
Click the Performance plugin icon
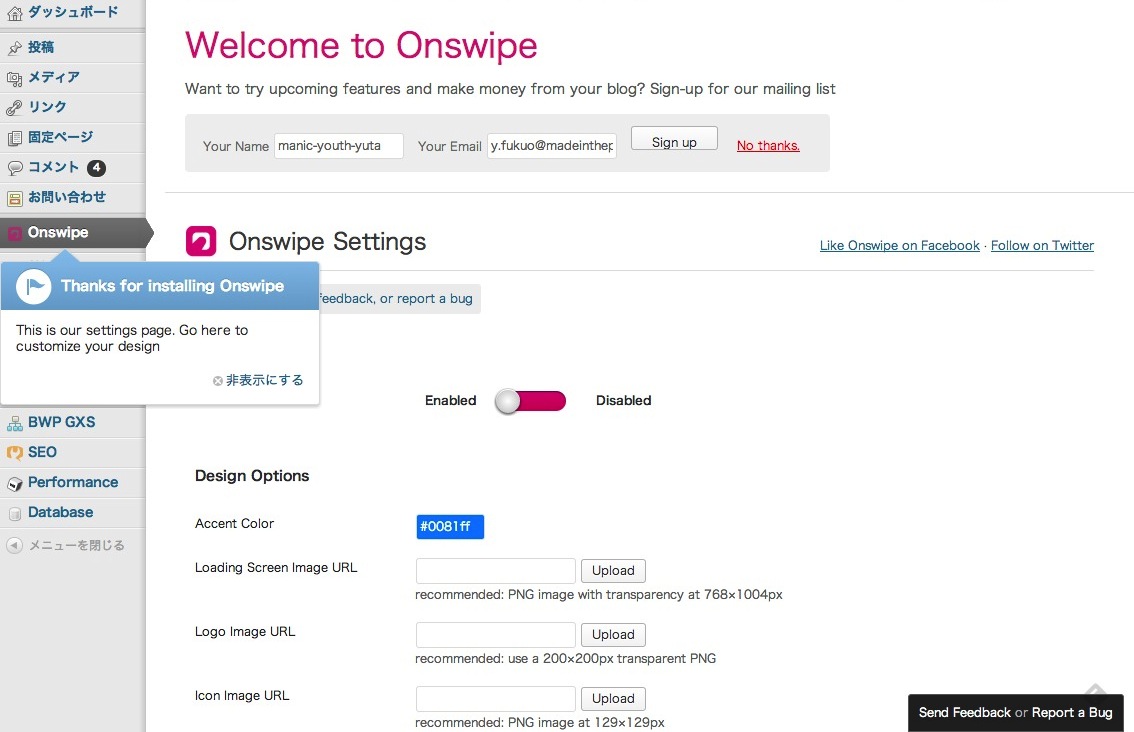click(14, 483)
